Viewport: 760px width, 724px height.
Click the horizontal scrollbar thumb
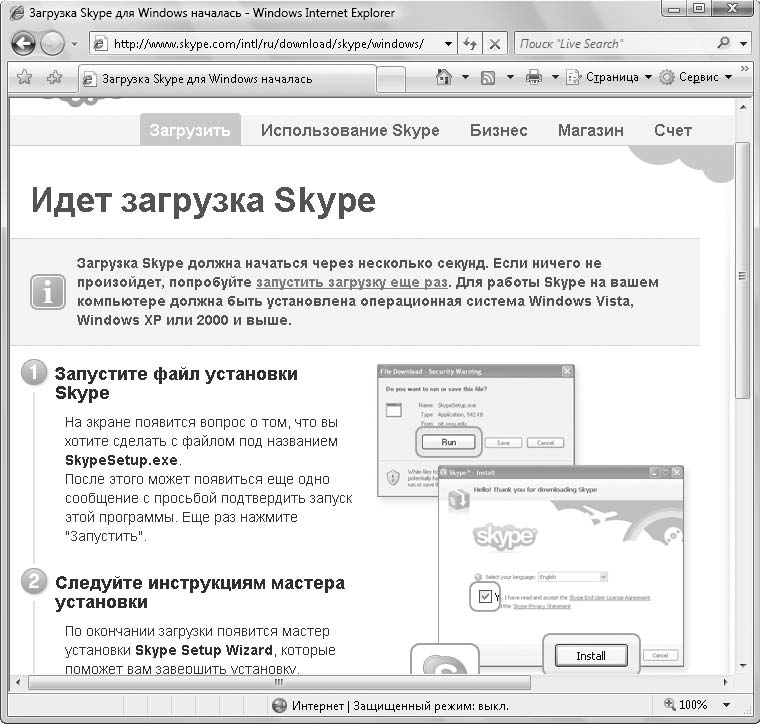(280, 683)
